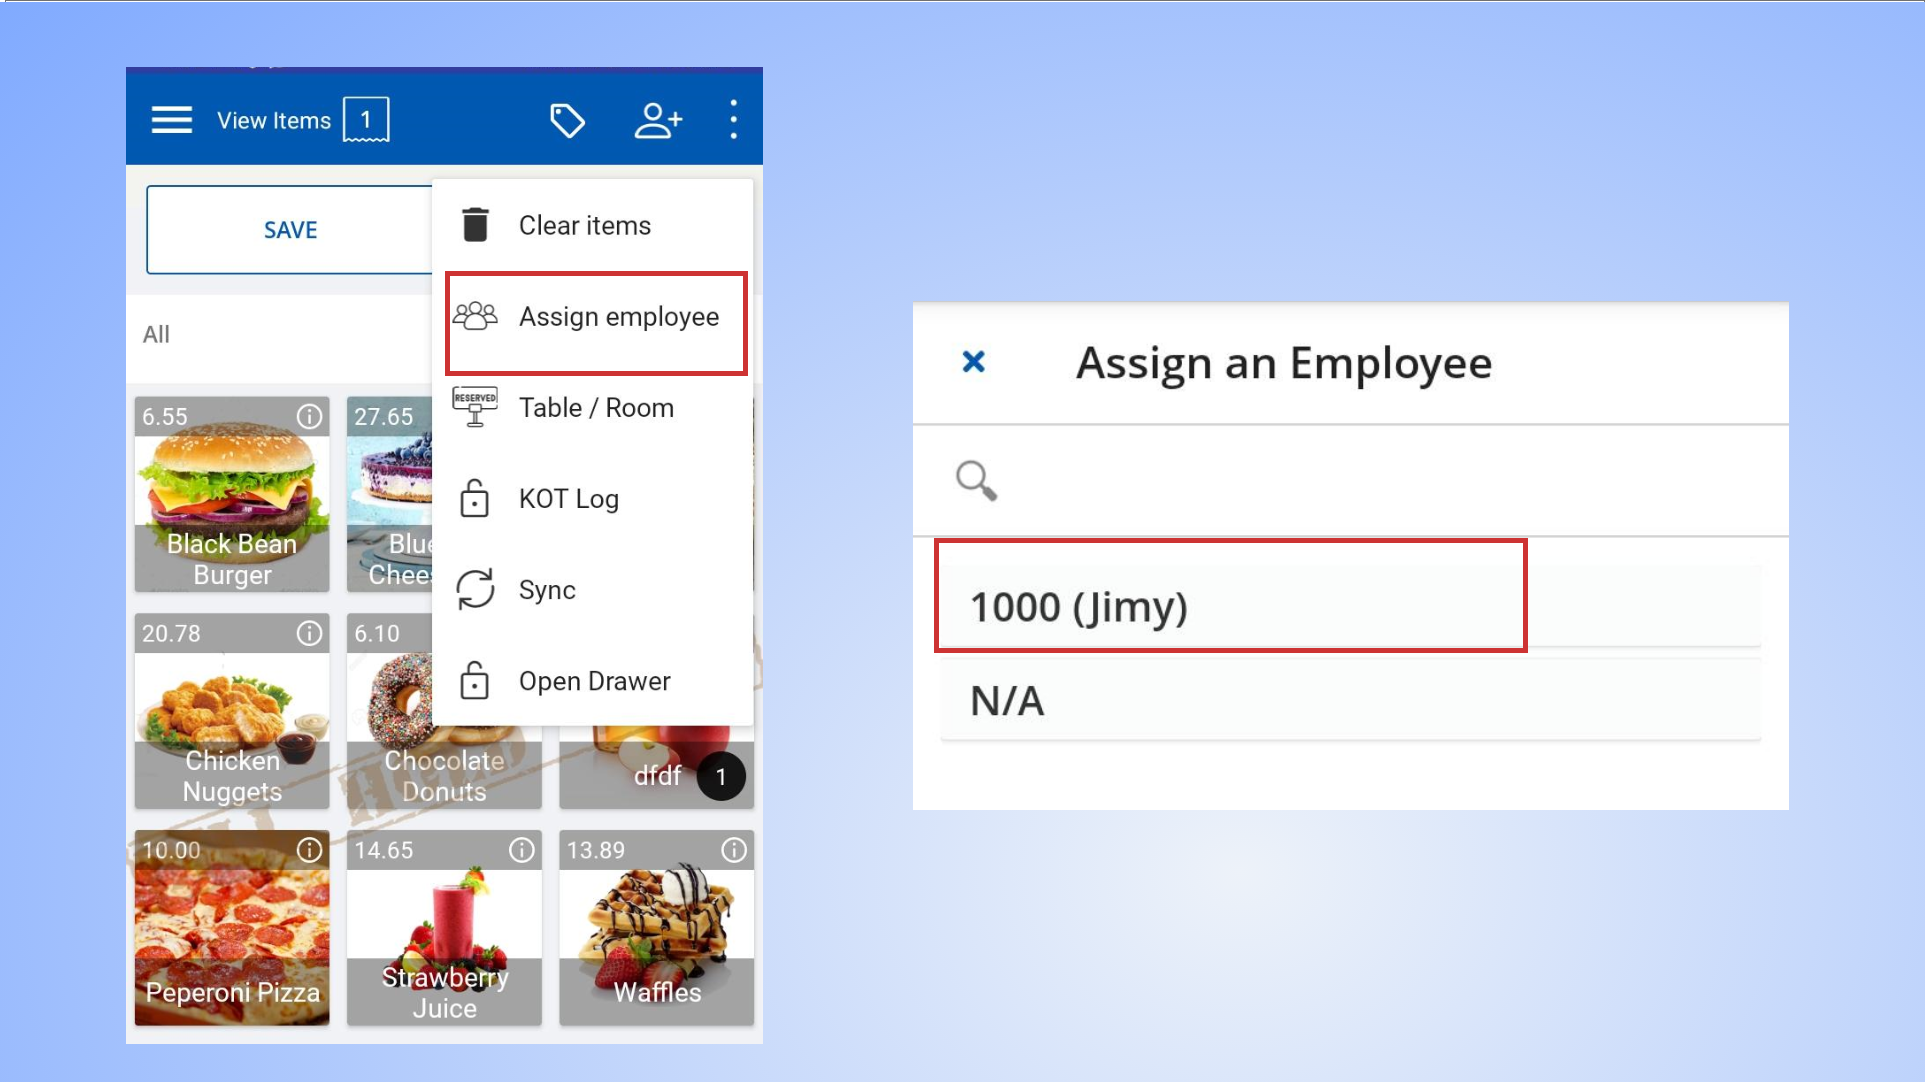This screenshot has height=1082, width=1925.
Task: Click the Black Bean Burger info icon
Action: tap(310, 416)
